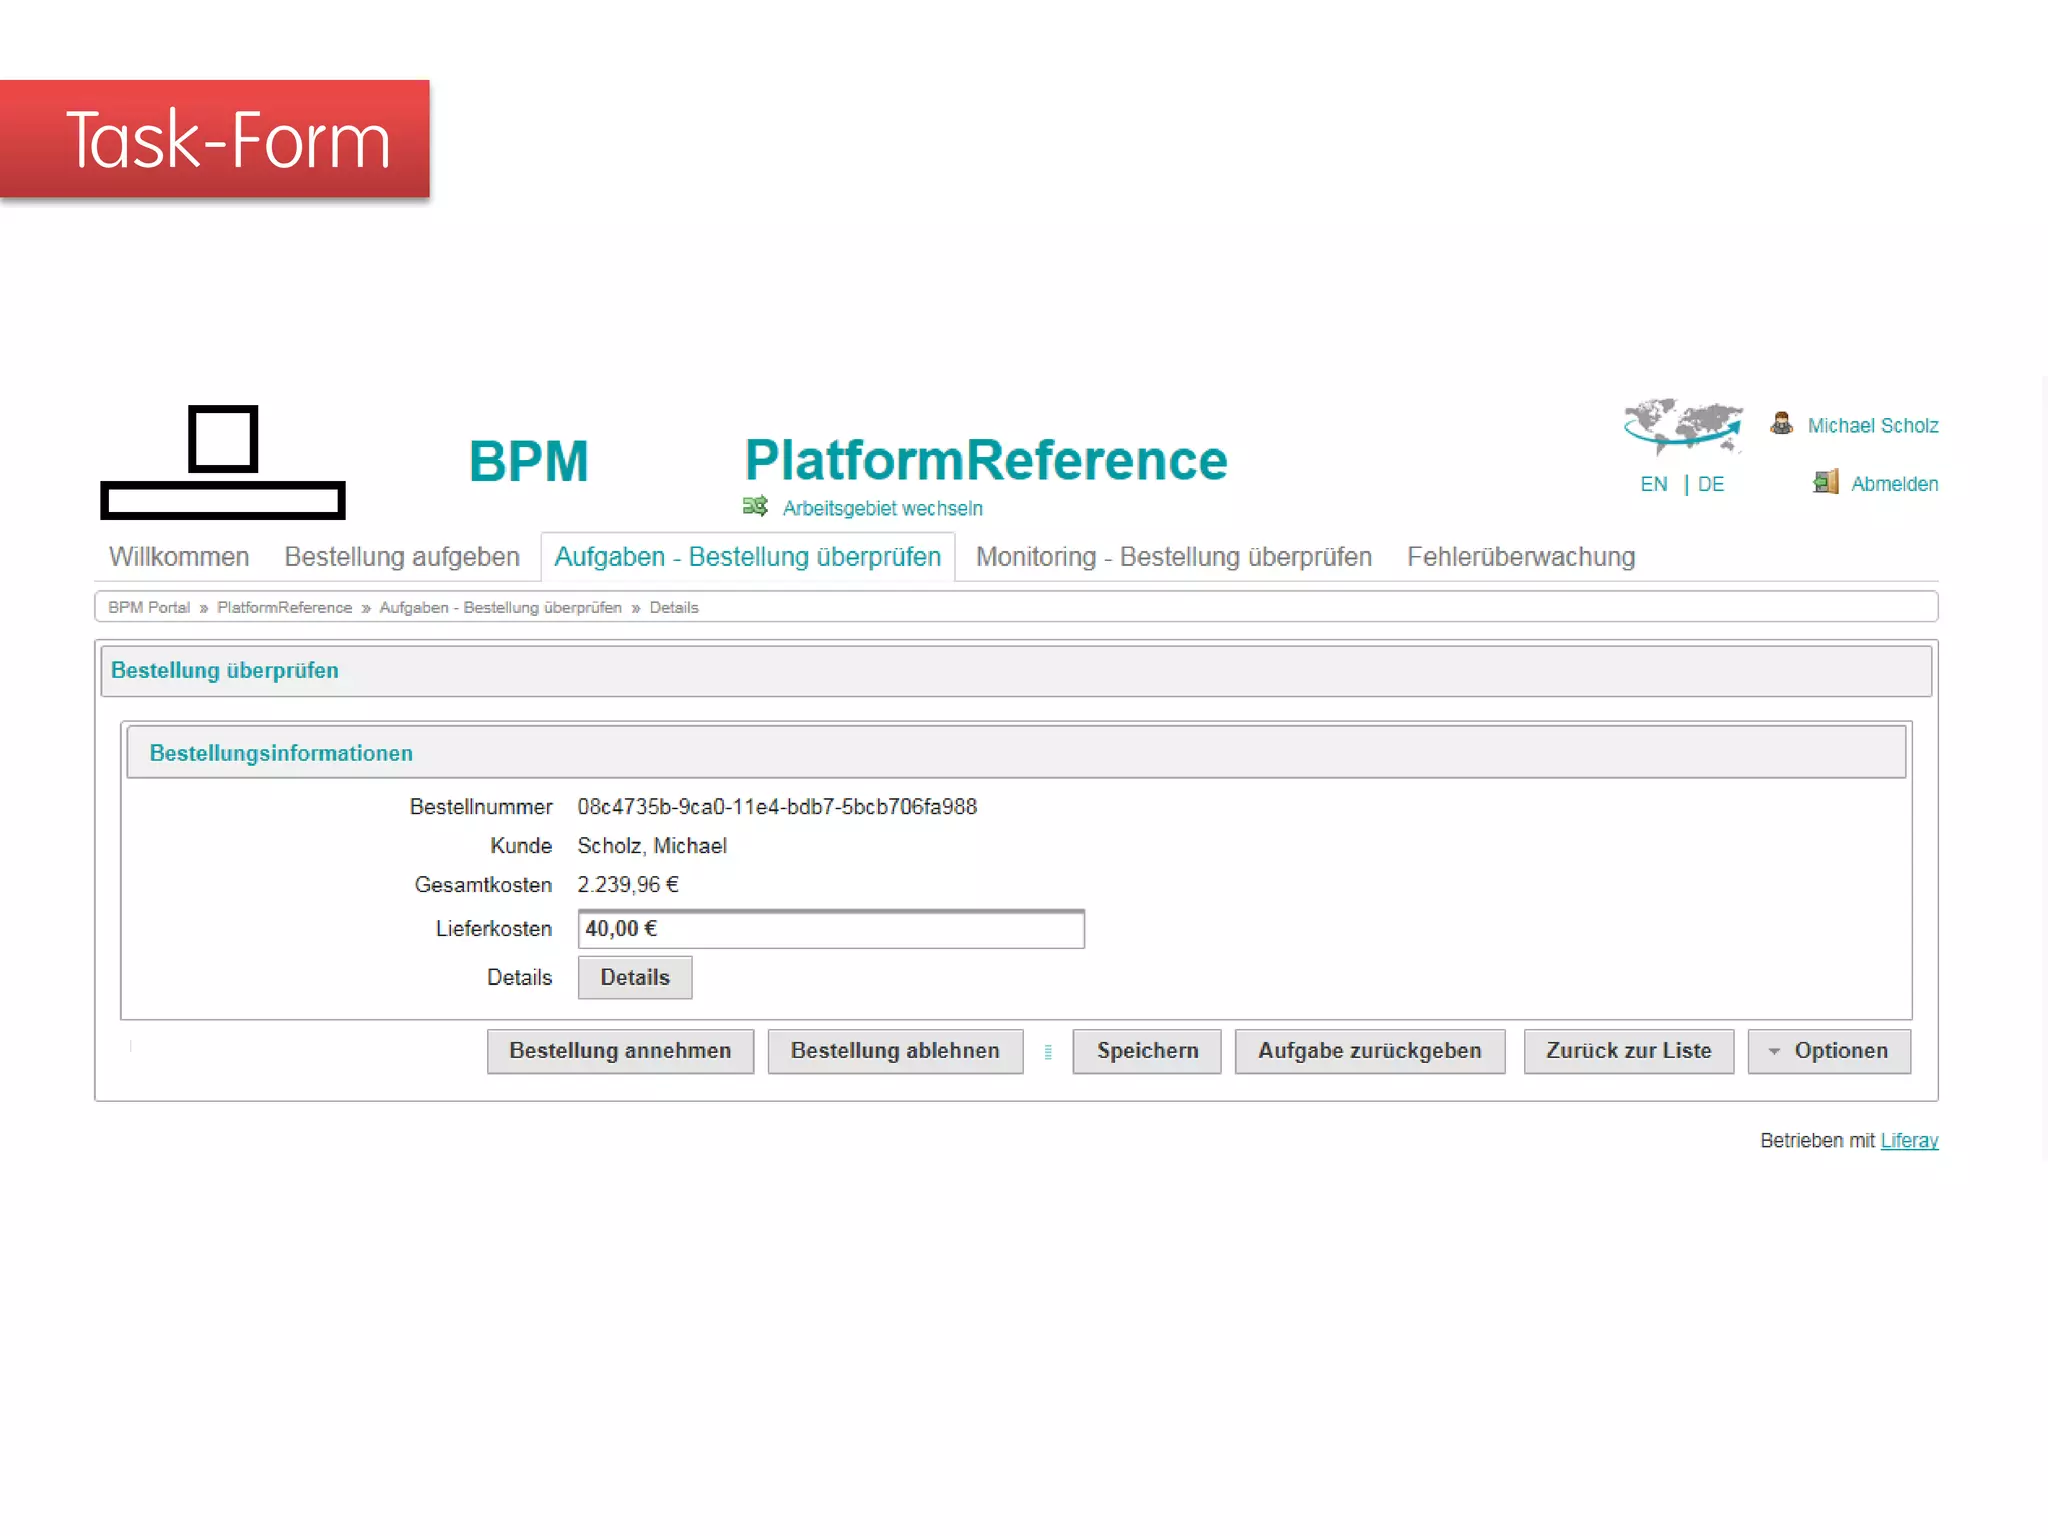Go to Fehlerüberwachung tab
The height and width of the screenshot is (1536, 2048).
click(1520, 557)
